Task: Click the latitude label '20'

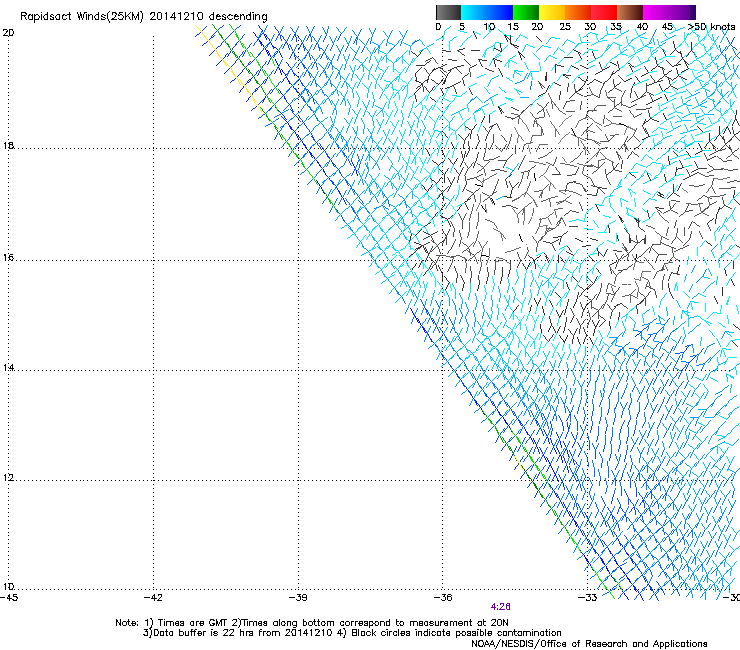Action: click(8, 33)
